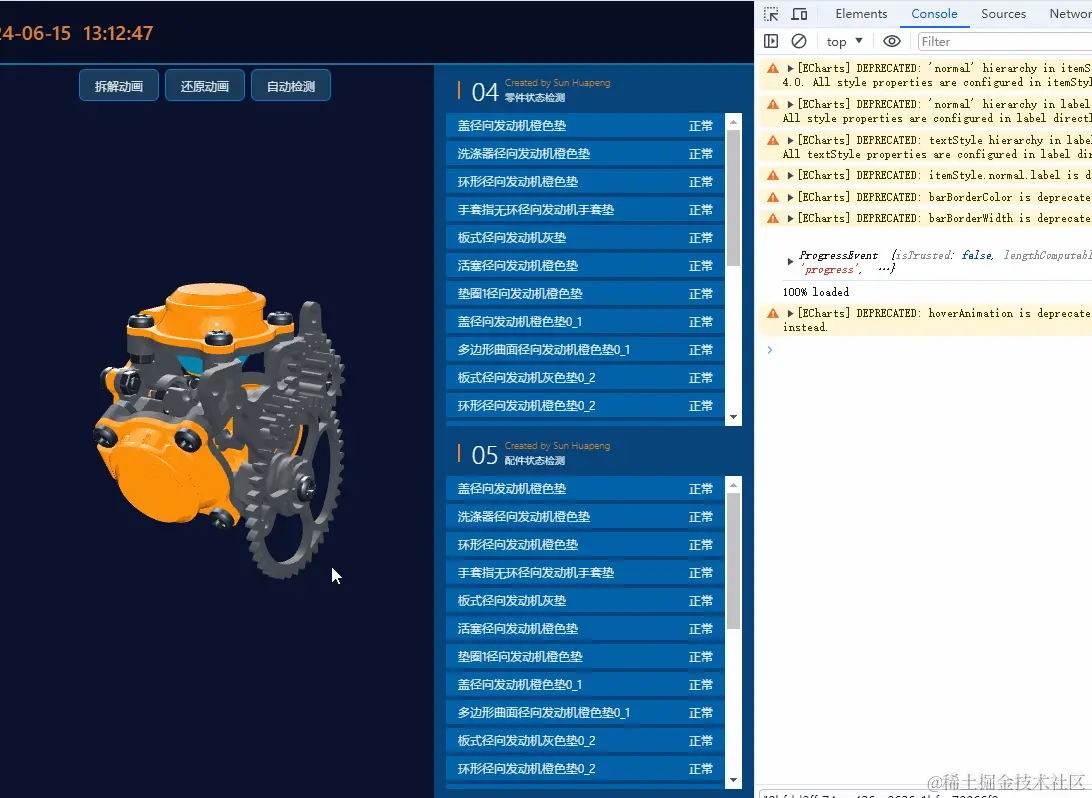Start 自动检测 with its button
1092x798 pixels.
[x=291, y=86]
